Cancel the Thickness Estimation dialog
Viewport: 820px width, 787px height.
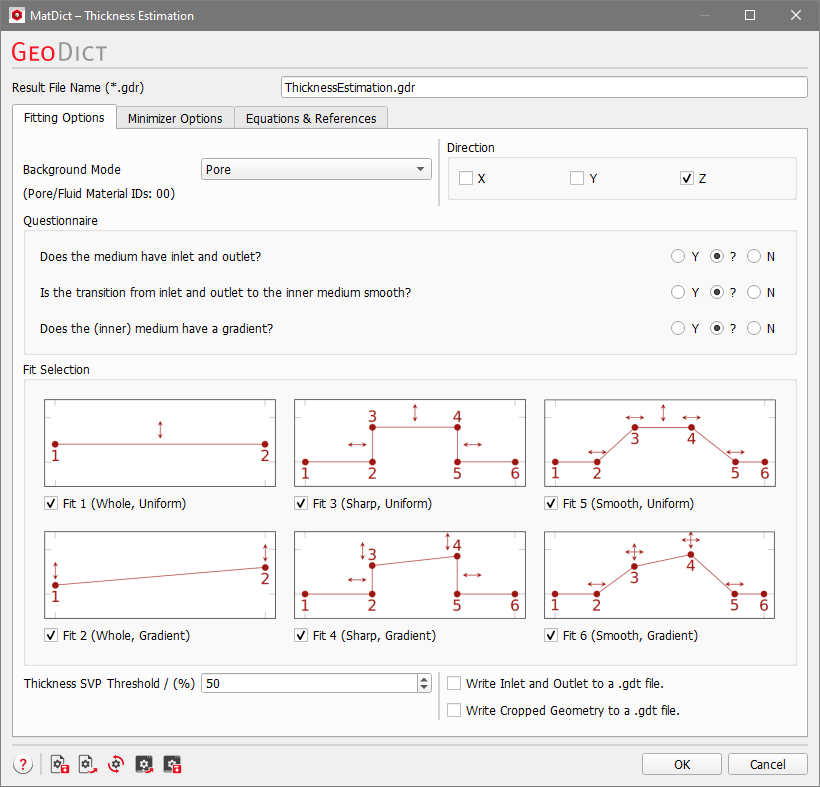tap(767, 763)
